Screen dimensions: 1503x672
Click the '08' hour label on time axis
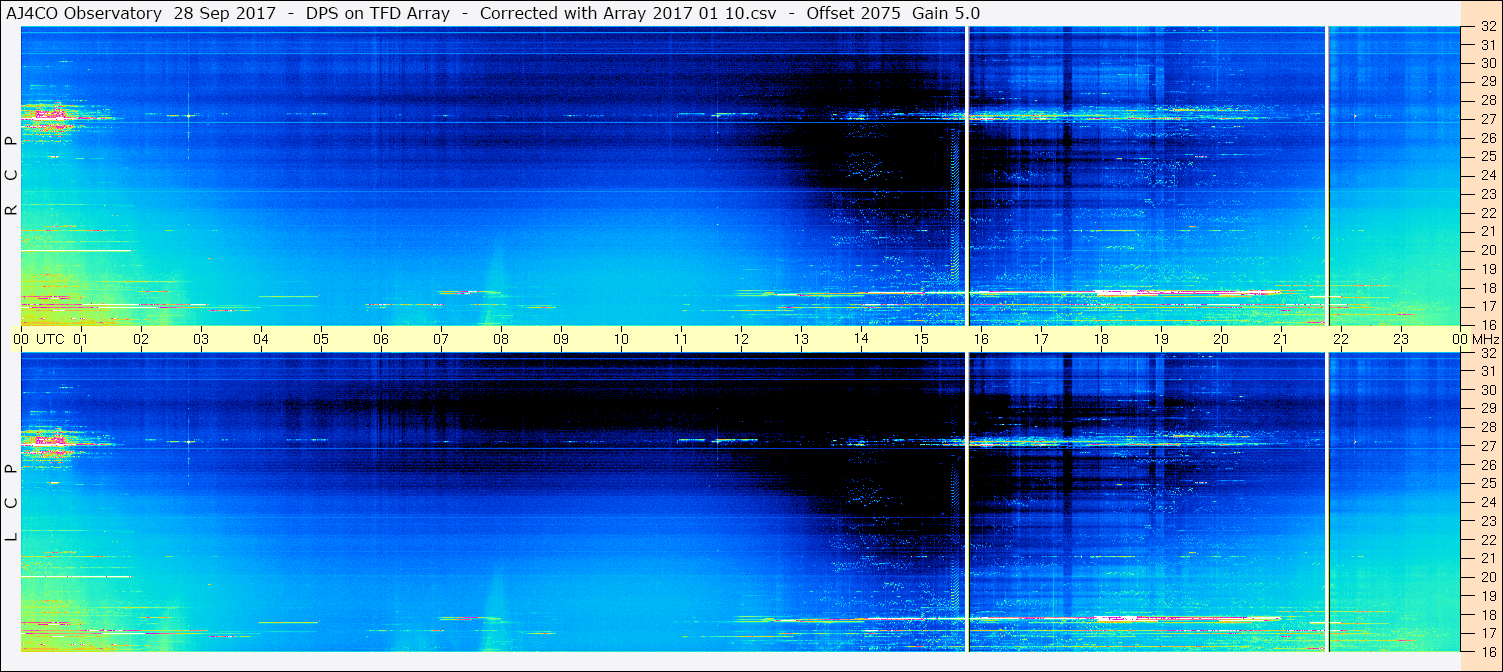pos(501,339)
